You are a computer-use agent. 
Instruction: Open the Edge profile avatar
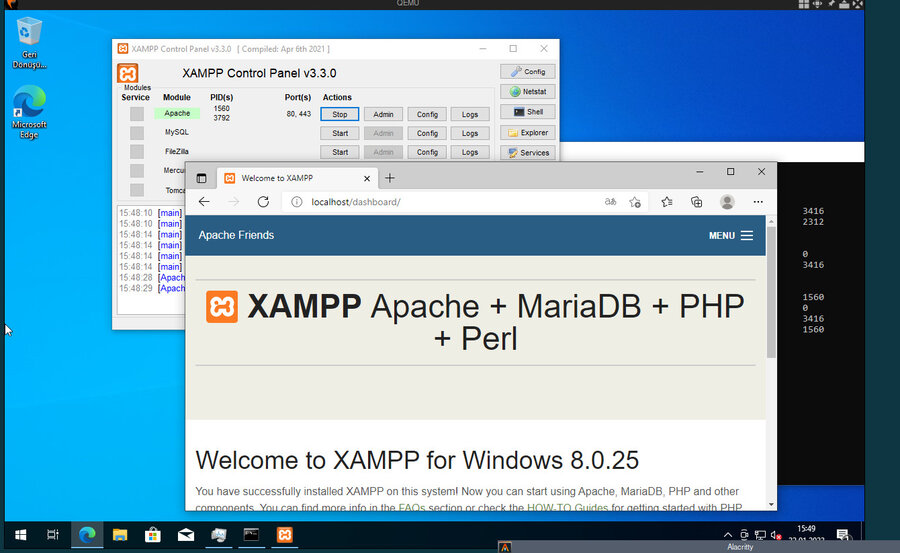tap(727, 202)
